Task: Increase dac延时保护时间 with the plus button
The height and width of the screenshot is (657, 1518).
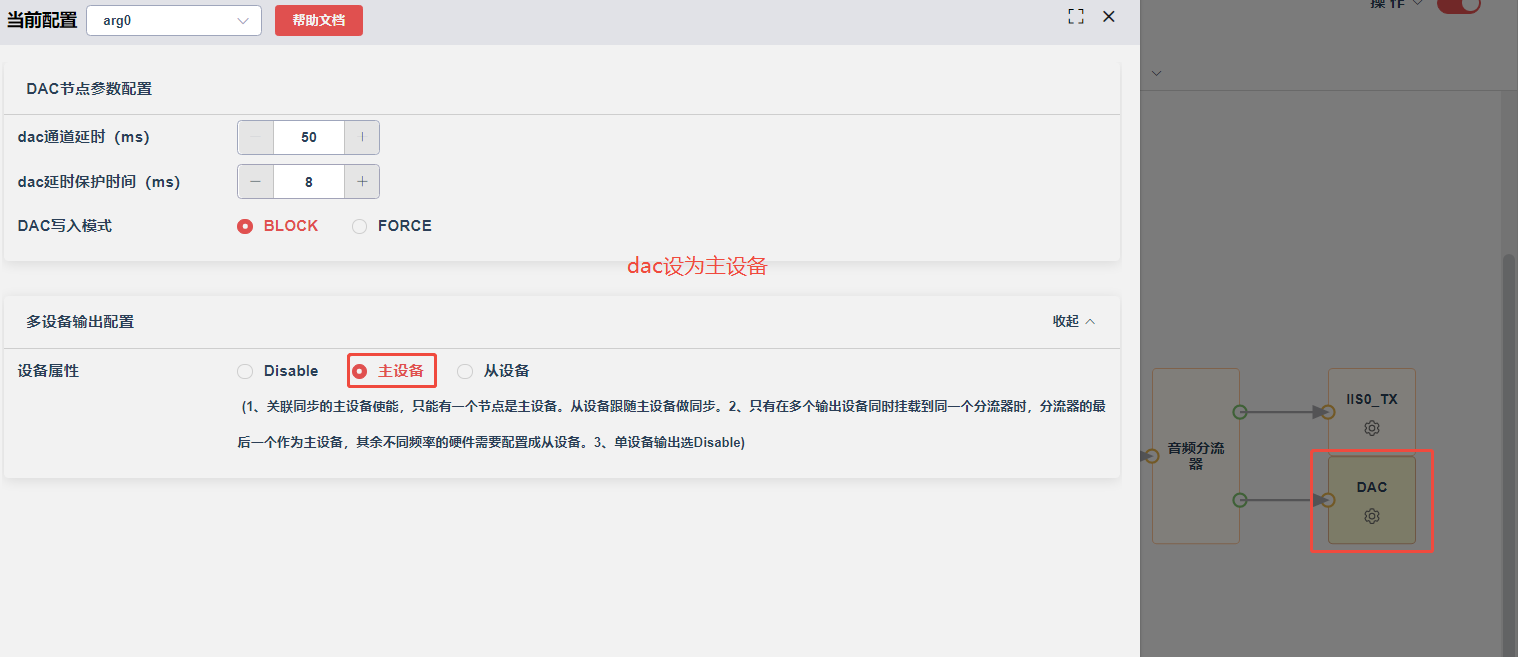Action: [x=362, y=181]
